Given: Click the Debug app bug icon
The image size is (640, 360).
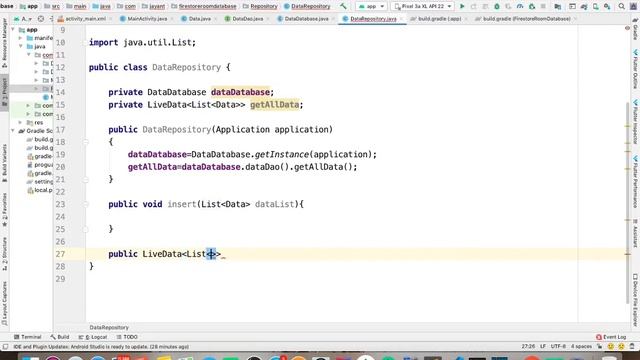Looking at the screenshot, I should [x=497, y=7].
